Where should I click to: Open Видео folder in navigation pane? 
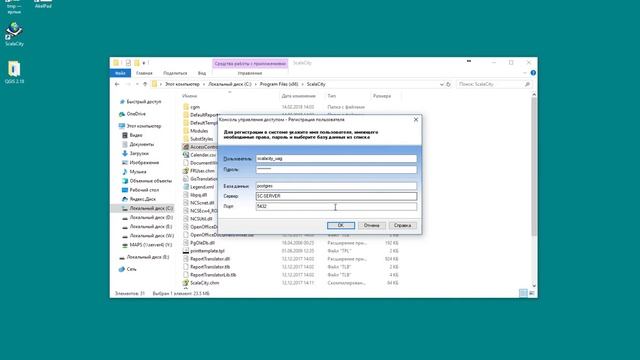pyautogui.click(x=136, y=135)
